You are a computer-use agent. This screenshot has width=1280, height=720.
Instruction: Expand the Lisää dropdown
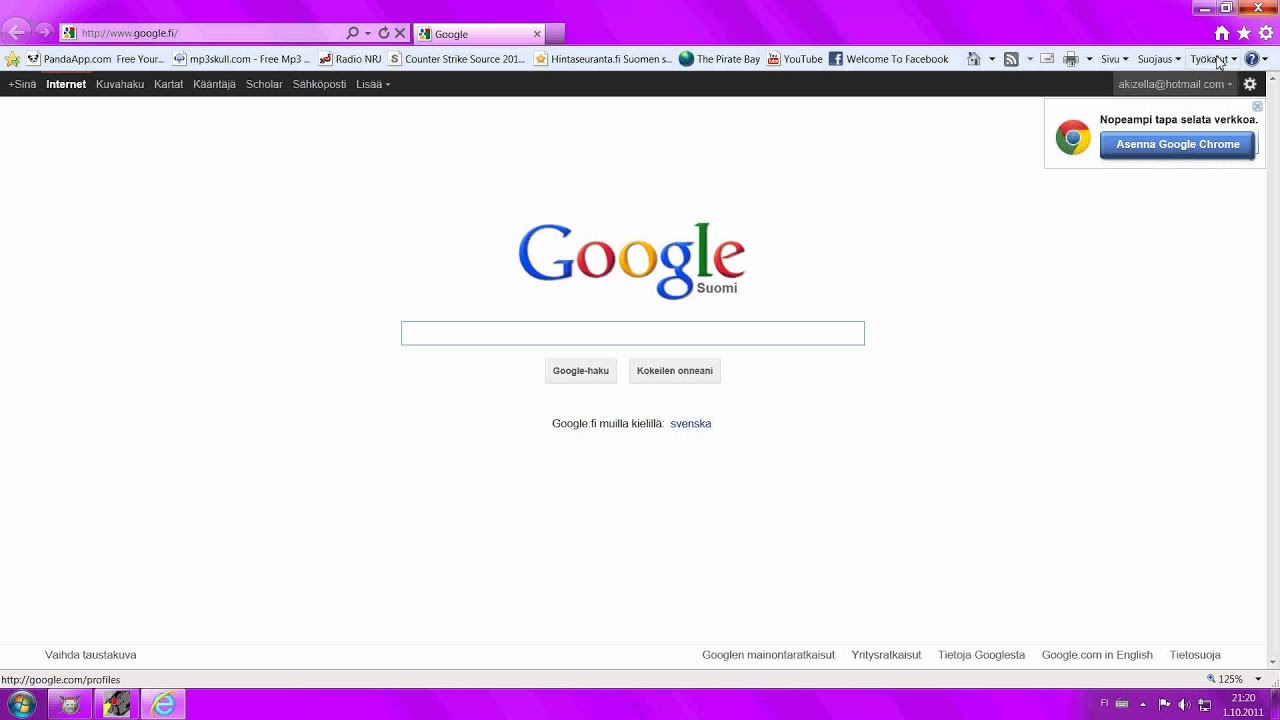(373, 84)
